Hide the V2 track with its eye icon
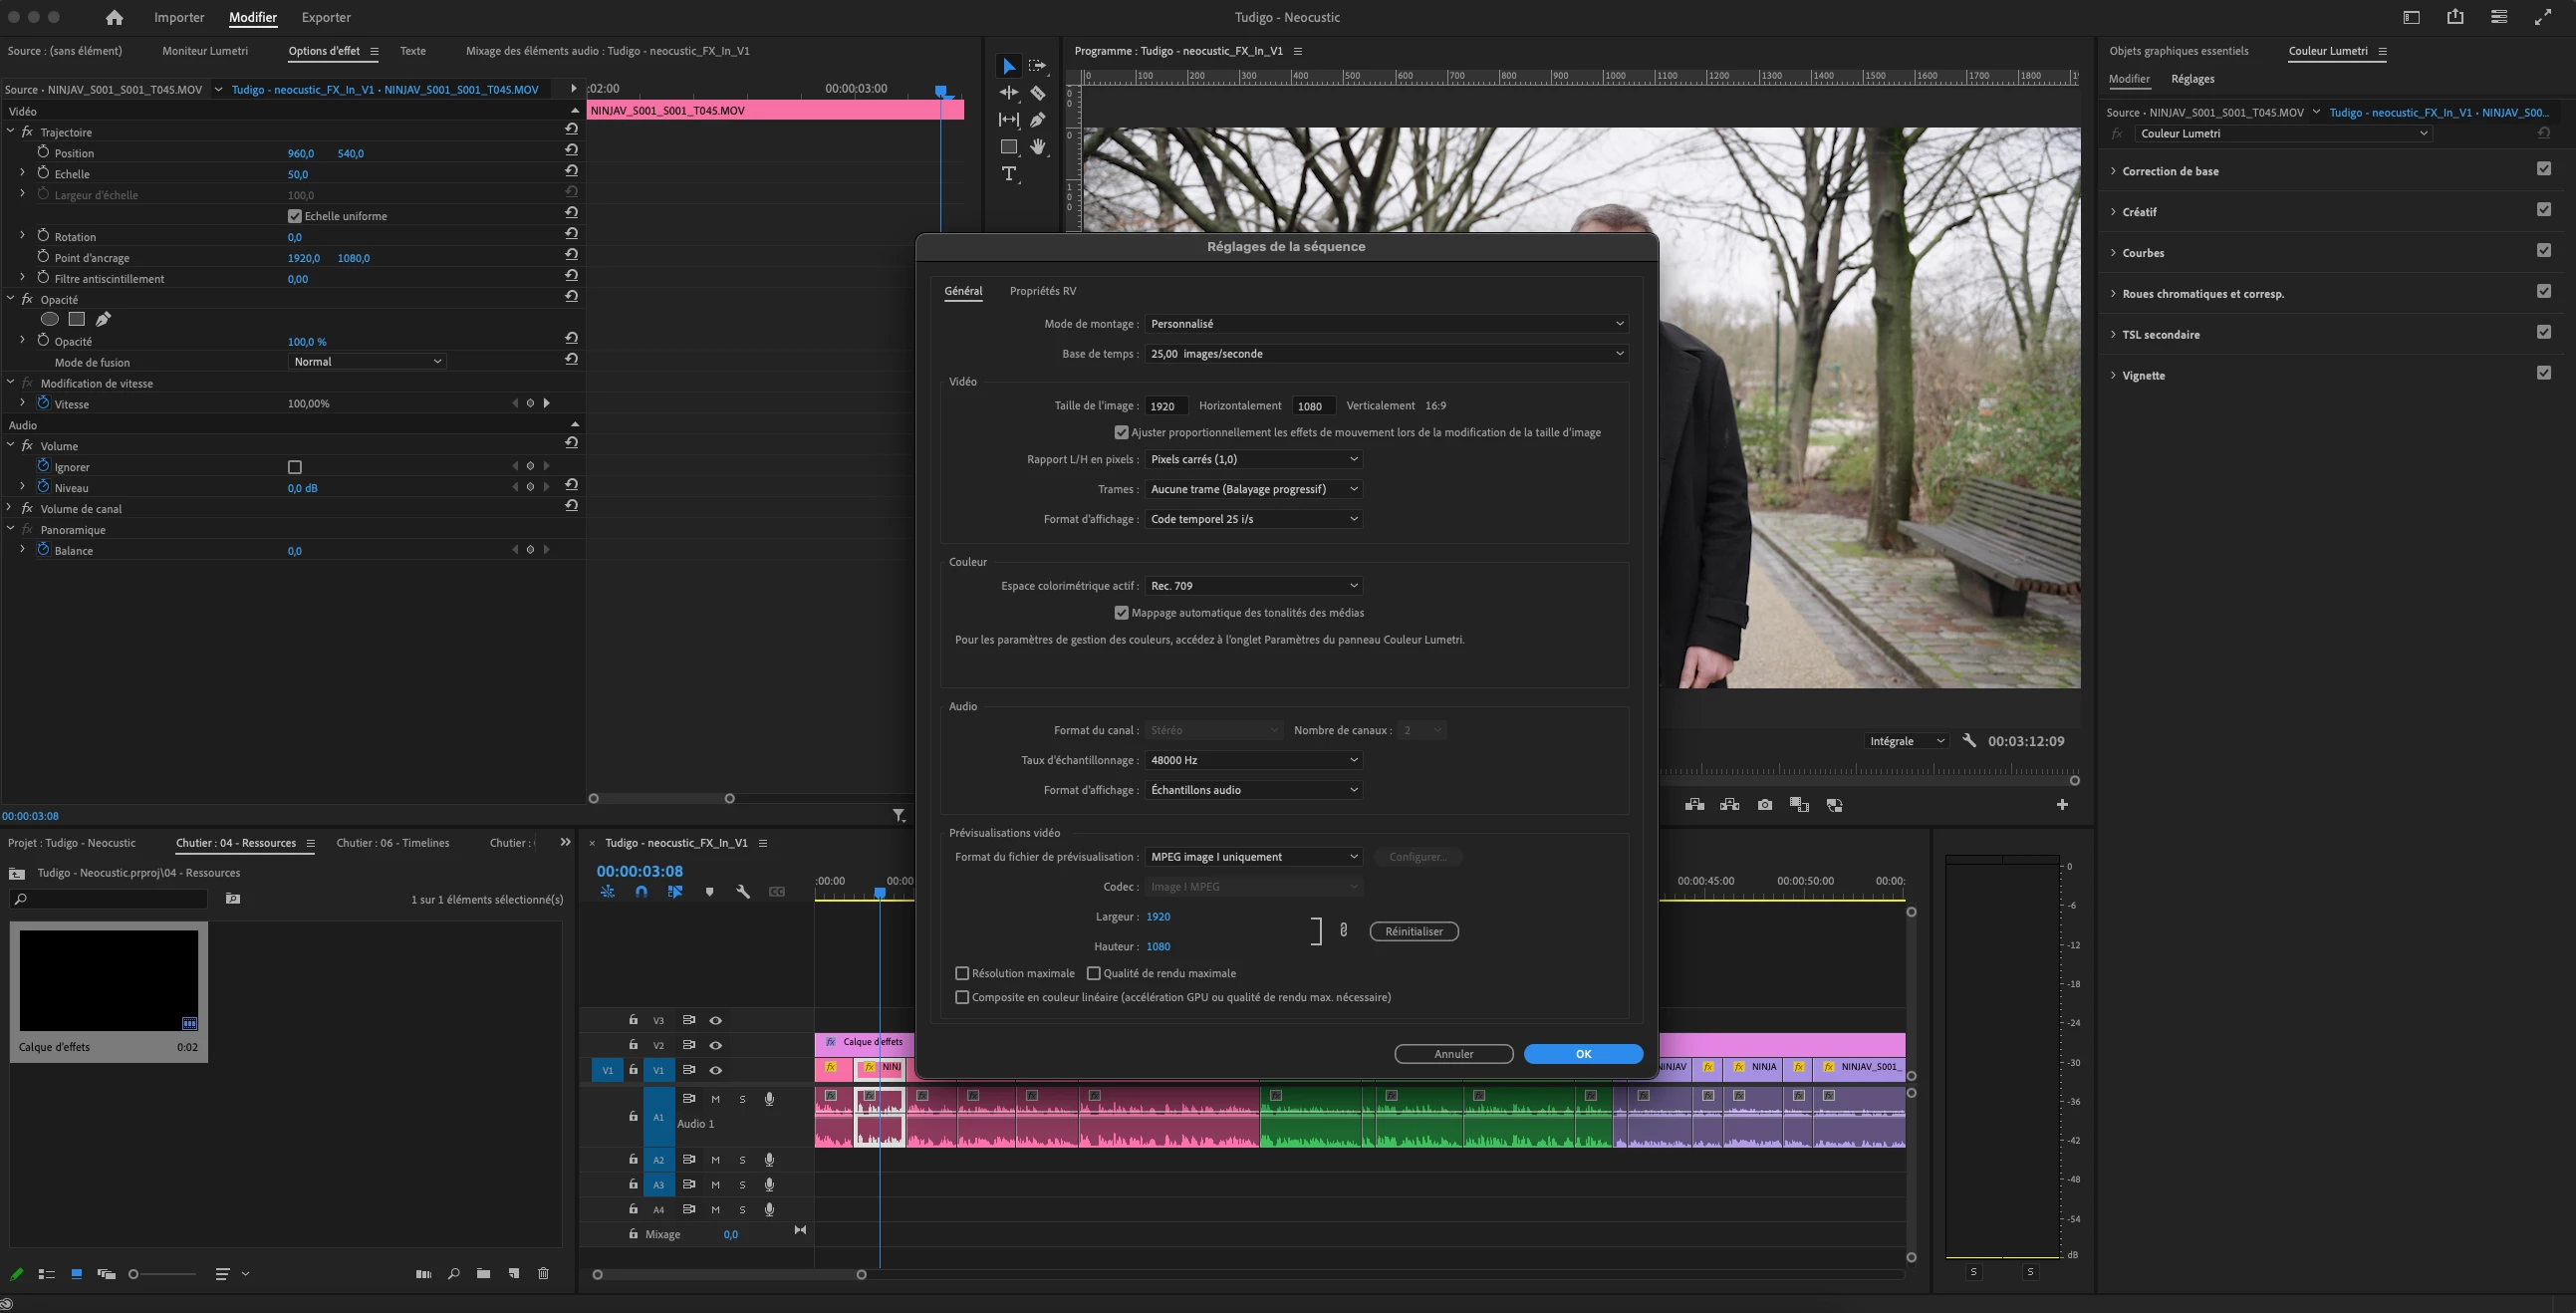This screenshot has width=2576, height=1313. [716, 1045]
